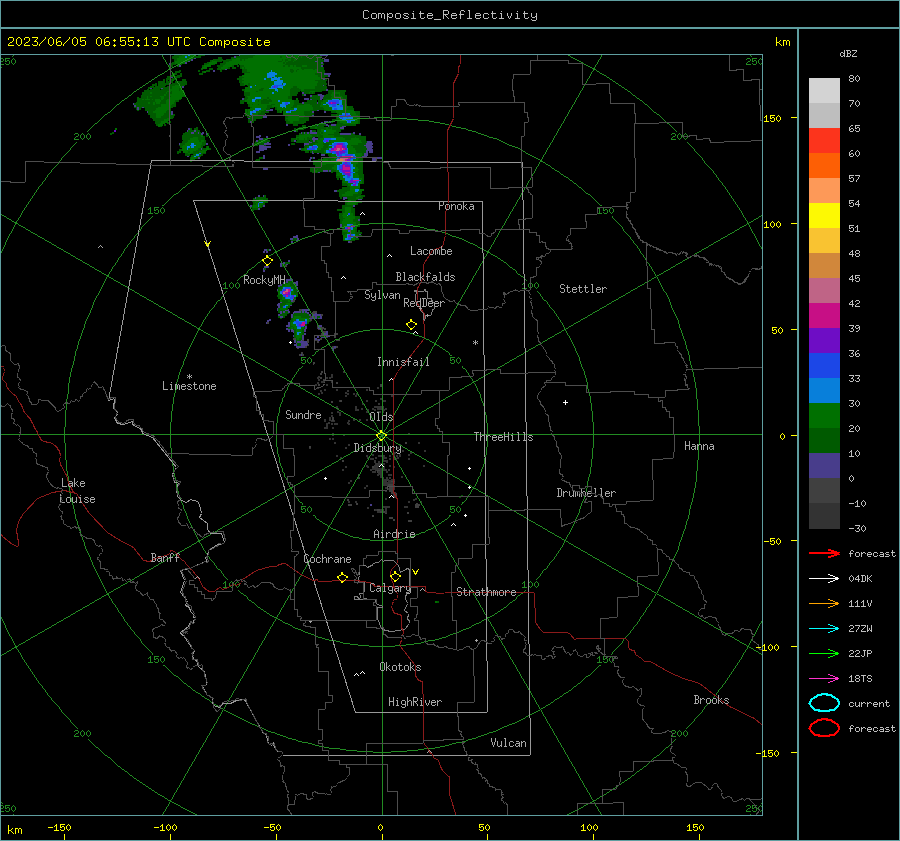Screen dimensions: 900x841
Task: Click the Cochrane label
Action: [327, 559]
